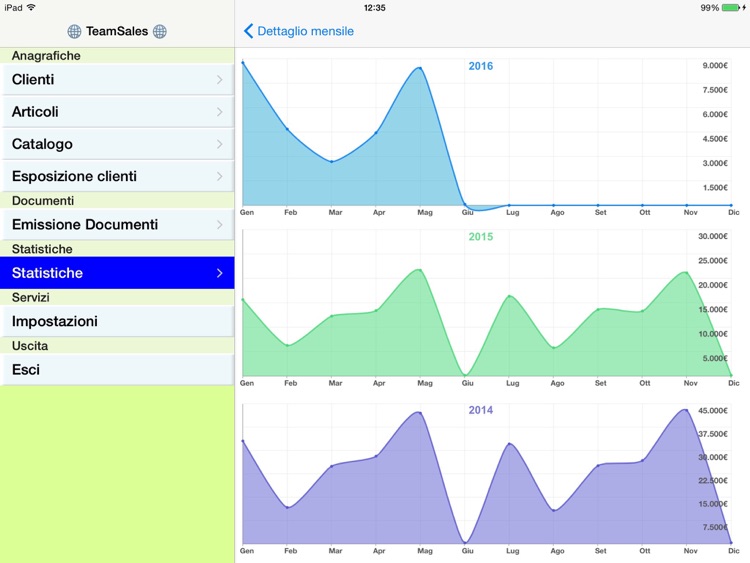Click the Ago label under 2015 chart

click(557, 383)
